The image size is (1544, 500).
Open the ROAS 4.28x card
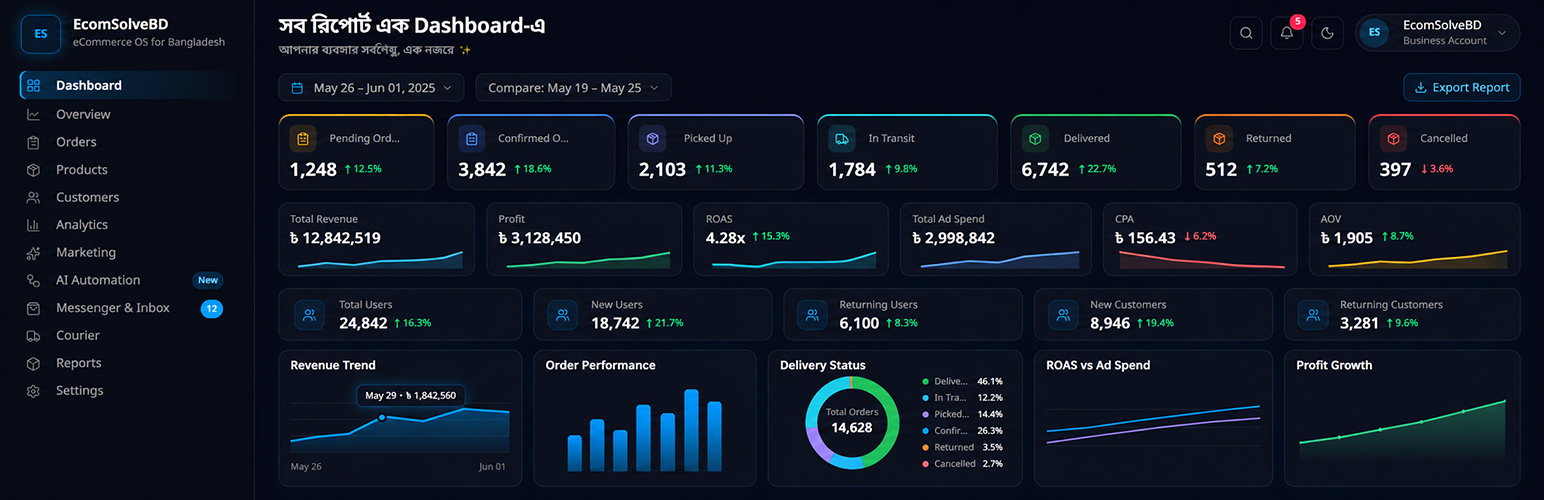(791, 239)
